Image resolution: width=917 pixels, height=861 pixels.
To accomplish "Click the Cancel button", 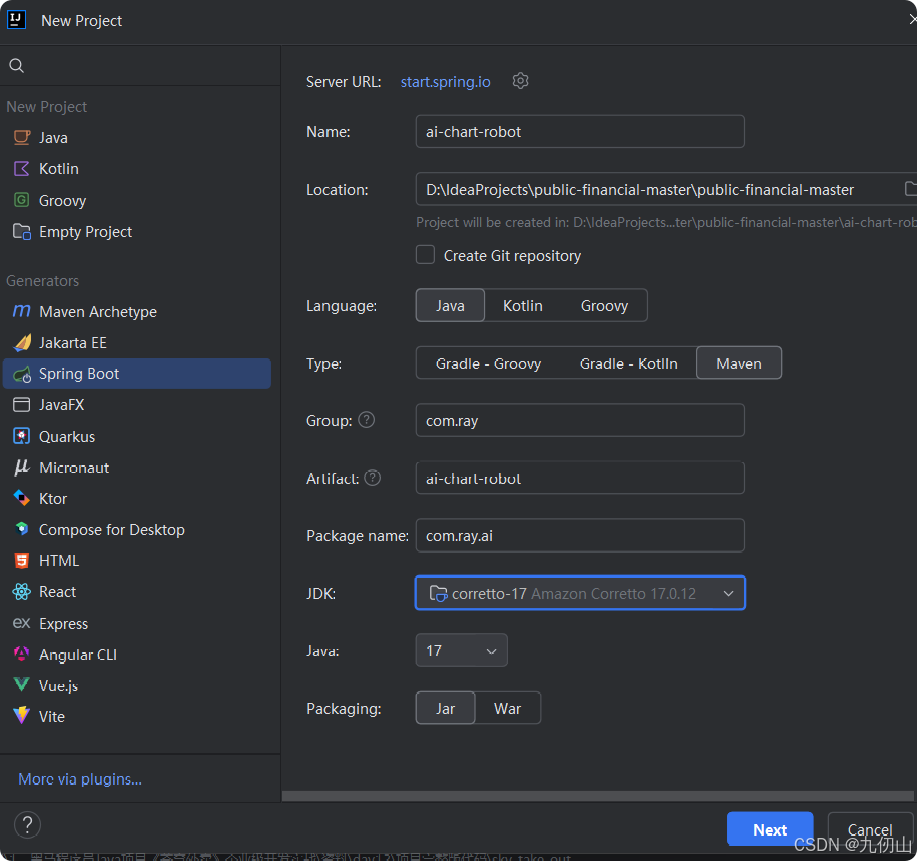I will tap(870, 829).
